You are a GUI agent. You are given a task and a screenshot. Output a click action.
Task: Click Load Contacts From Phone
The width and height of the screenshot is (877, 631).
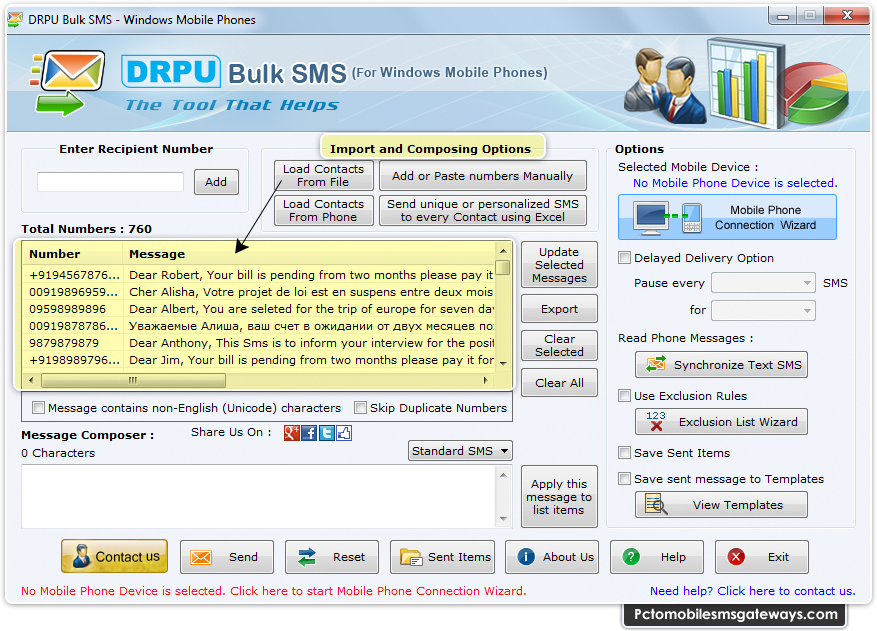coord(323,210)
